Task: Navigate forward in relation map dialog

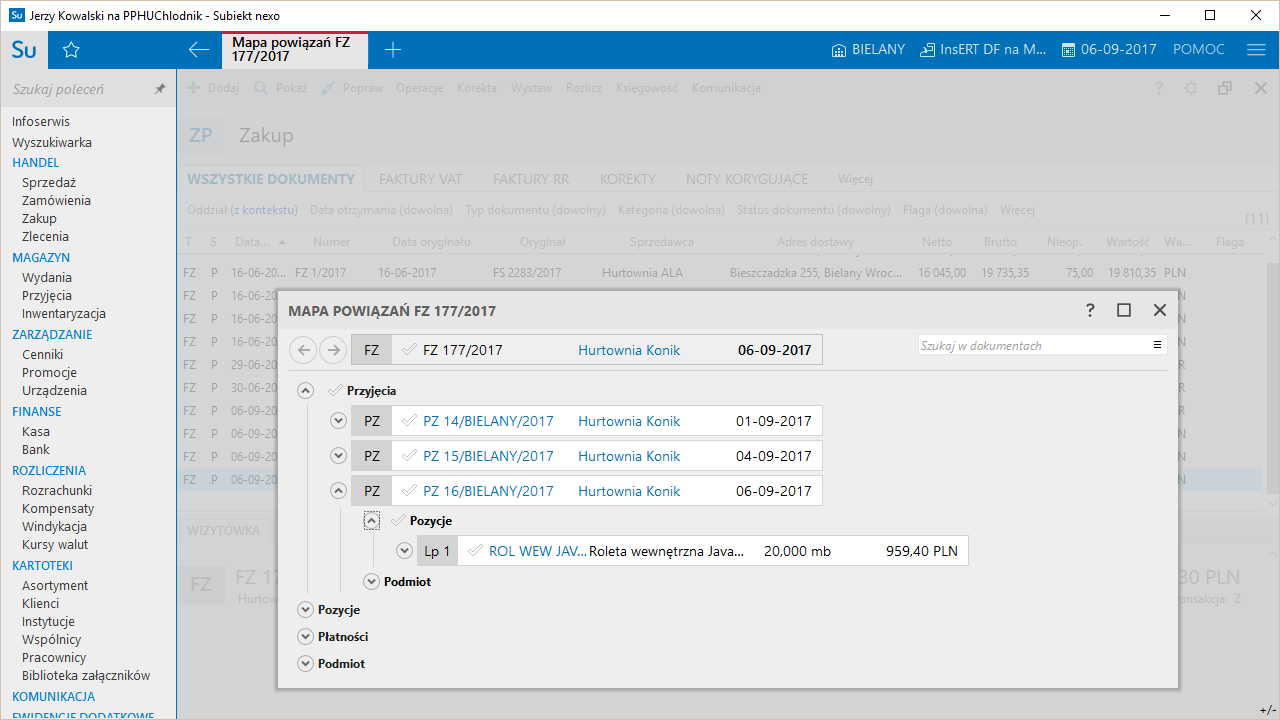Action: point(332,350)
